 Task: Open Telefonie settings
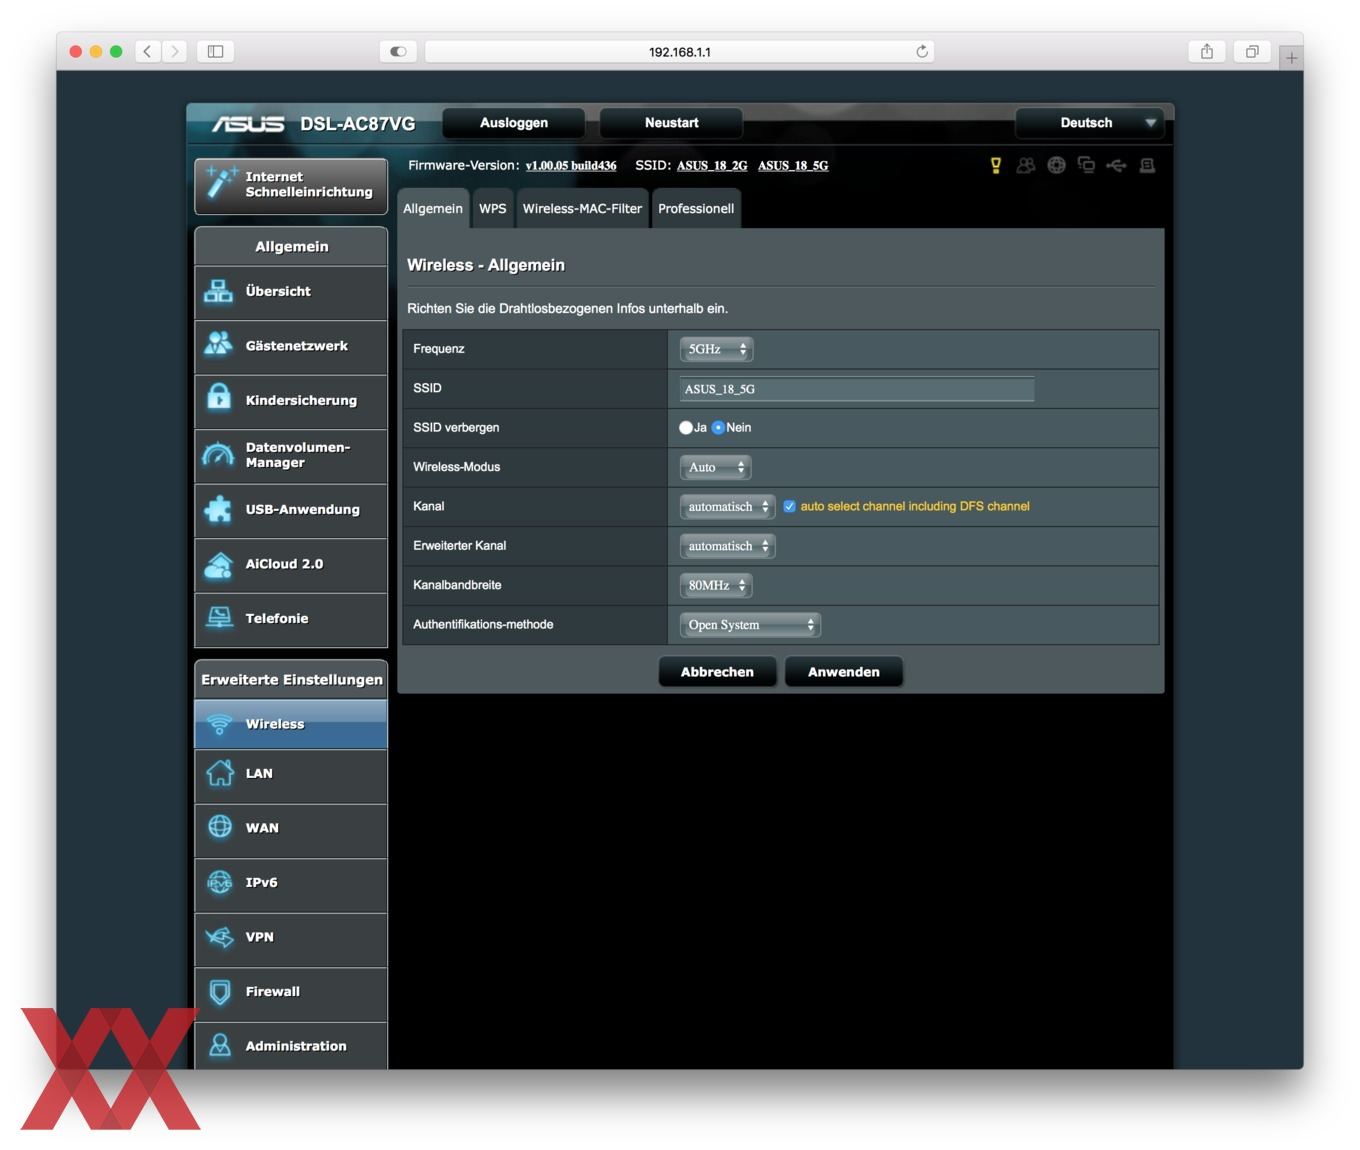(x=291, y=619)
